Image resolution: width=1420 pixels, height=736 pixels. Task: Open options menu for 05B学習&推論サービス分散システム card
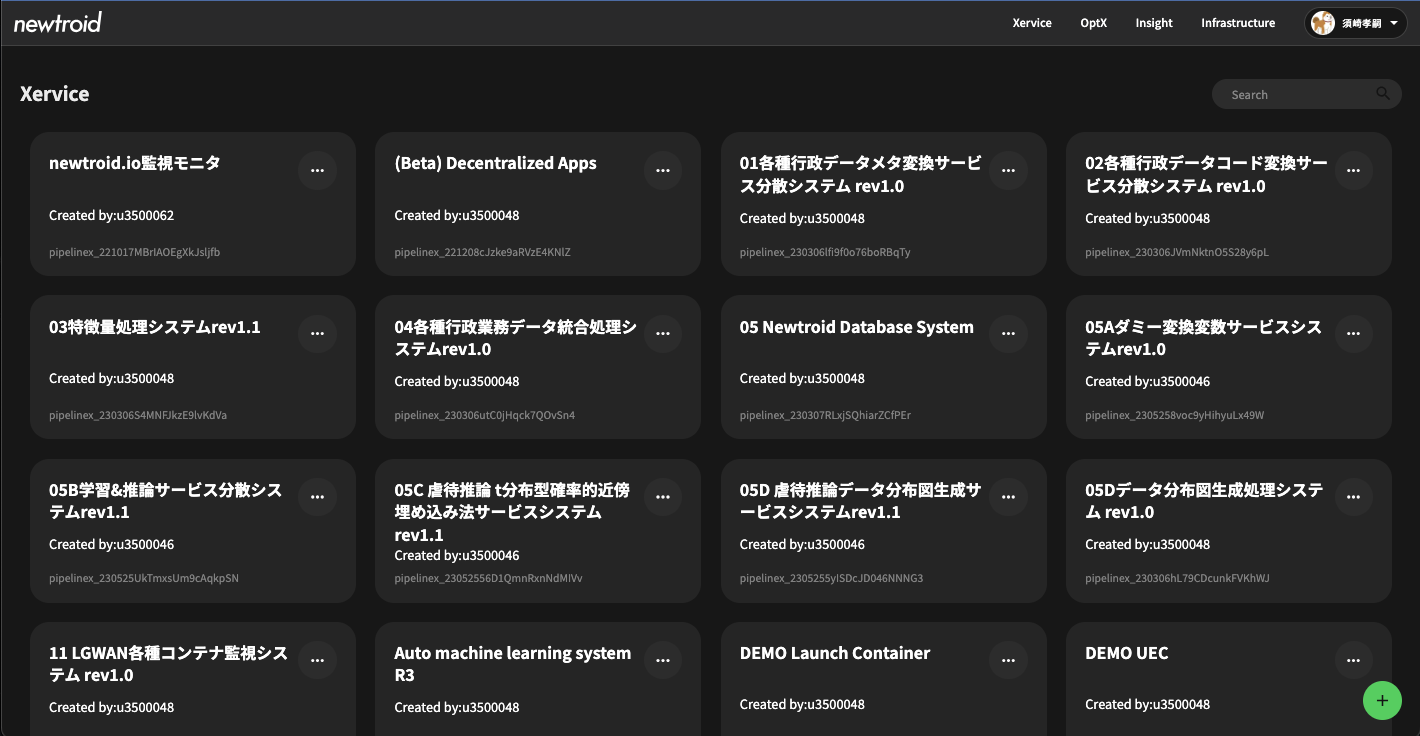317,497
